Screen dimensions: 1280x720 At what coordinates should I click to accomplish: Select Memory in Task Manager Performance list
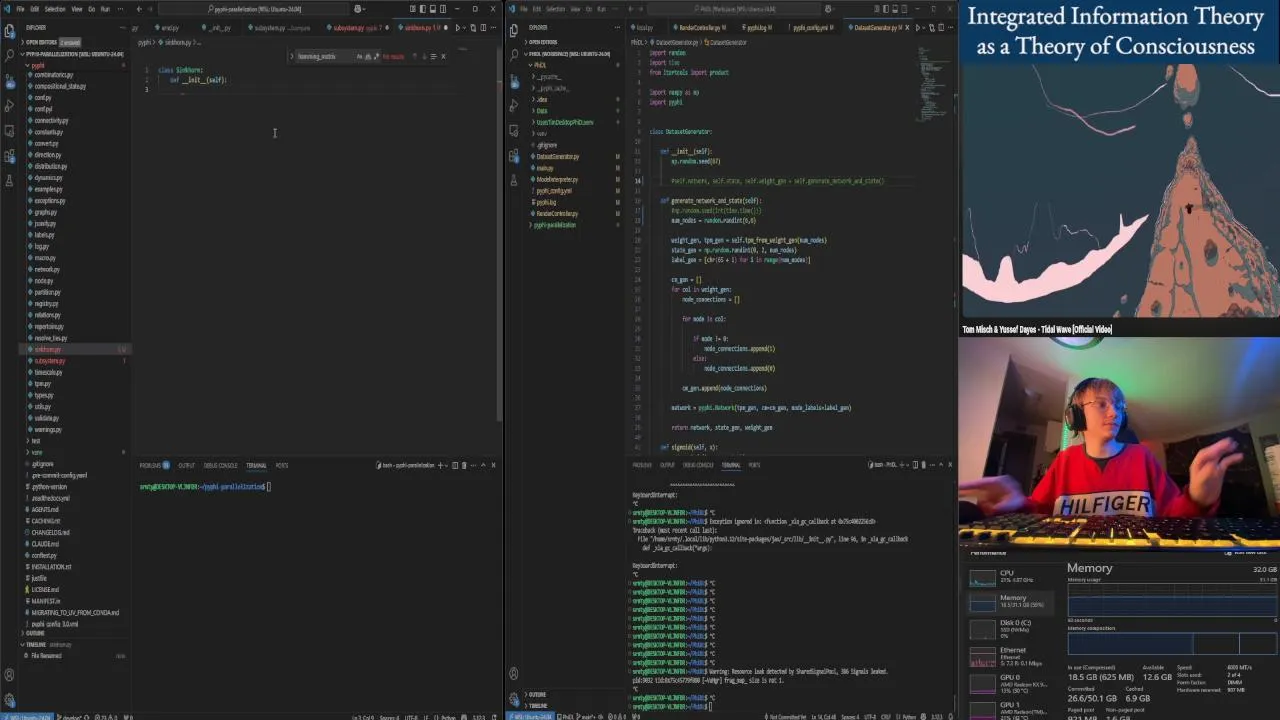click(x=1012, y=603)
